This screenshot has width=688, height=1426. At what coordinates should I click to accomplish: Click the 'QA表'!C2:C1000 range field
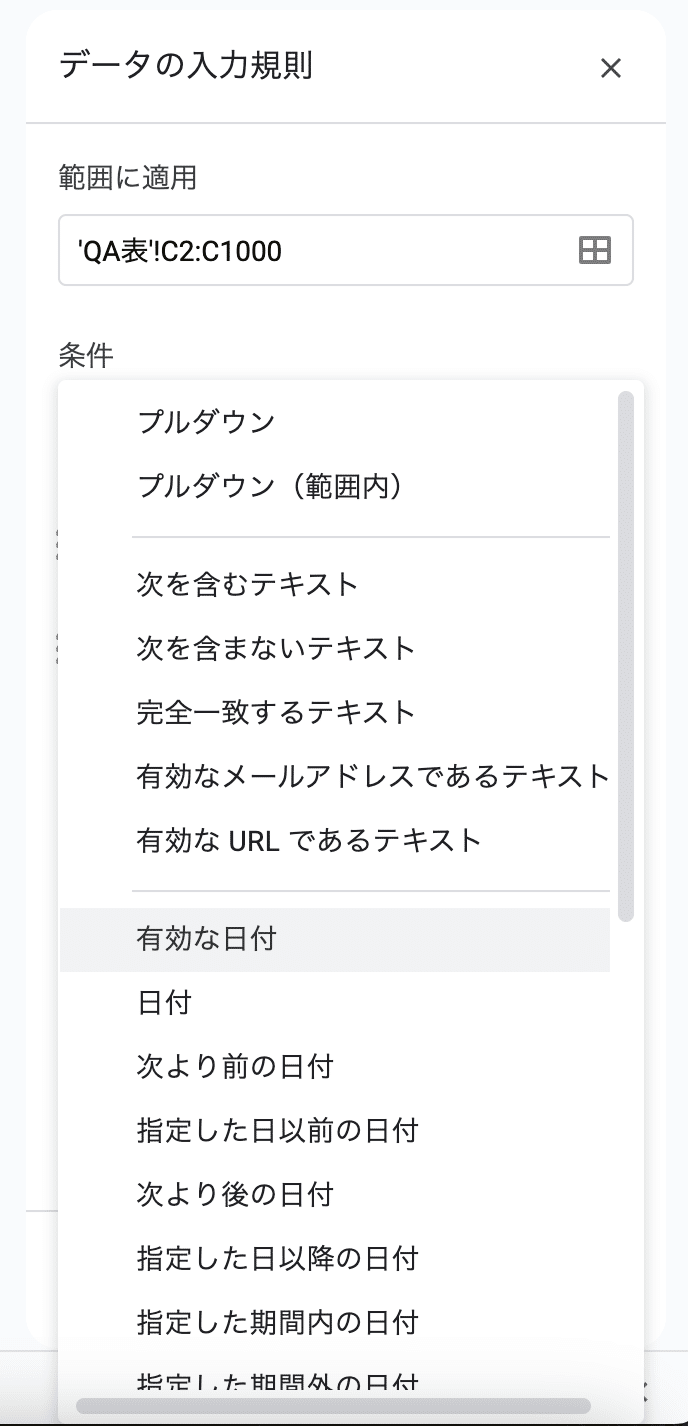pos(346,250)
